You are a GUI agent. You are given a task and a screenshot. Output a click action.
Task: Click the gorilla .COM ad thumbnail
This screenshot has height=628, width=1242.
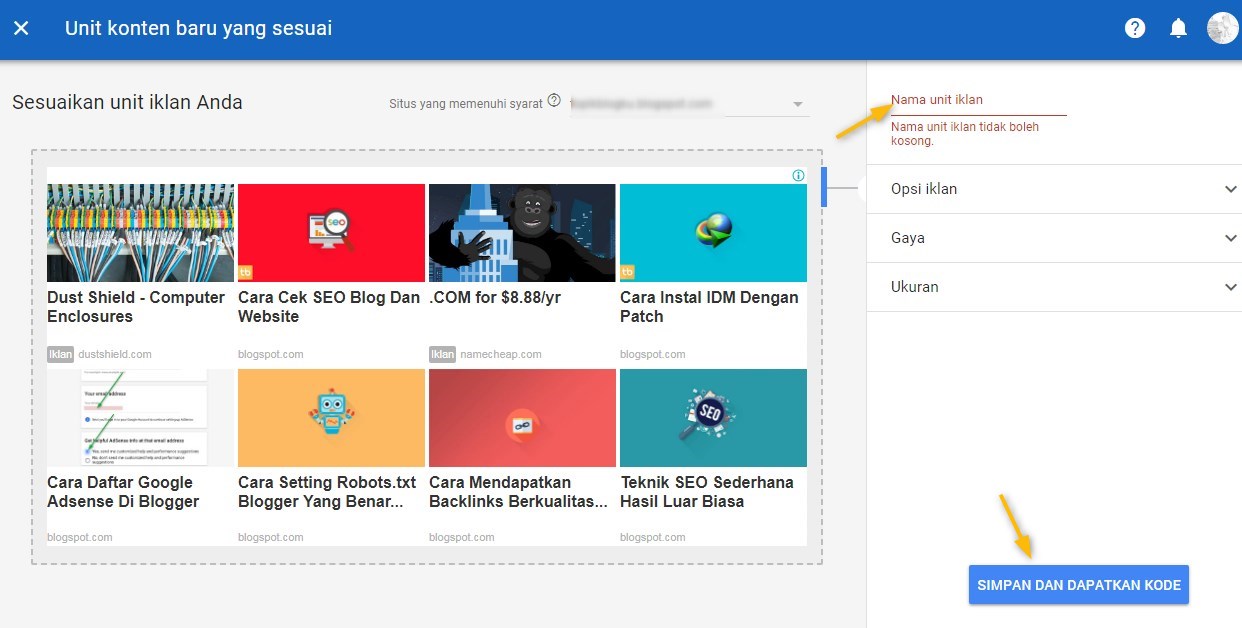522,233
